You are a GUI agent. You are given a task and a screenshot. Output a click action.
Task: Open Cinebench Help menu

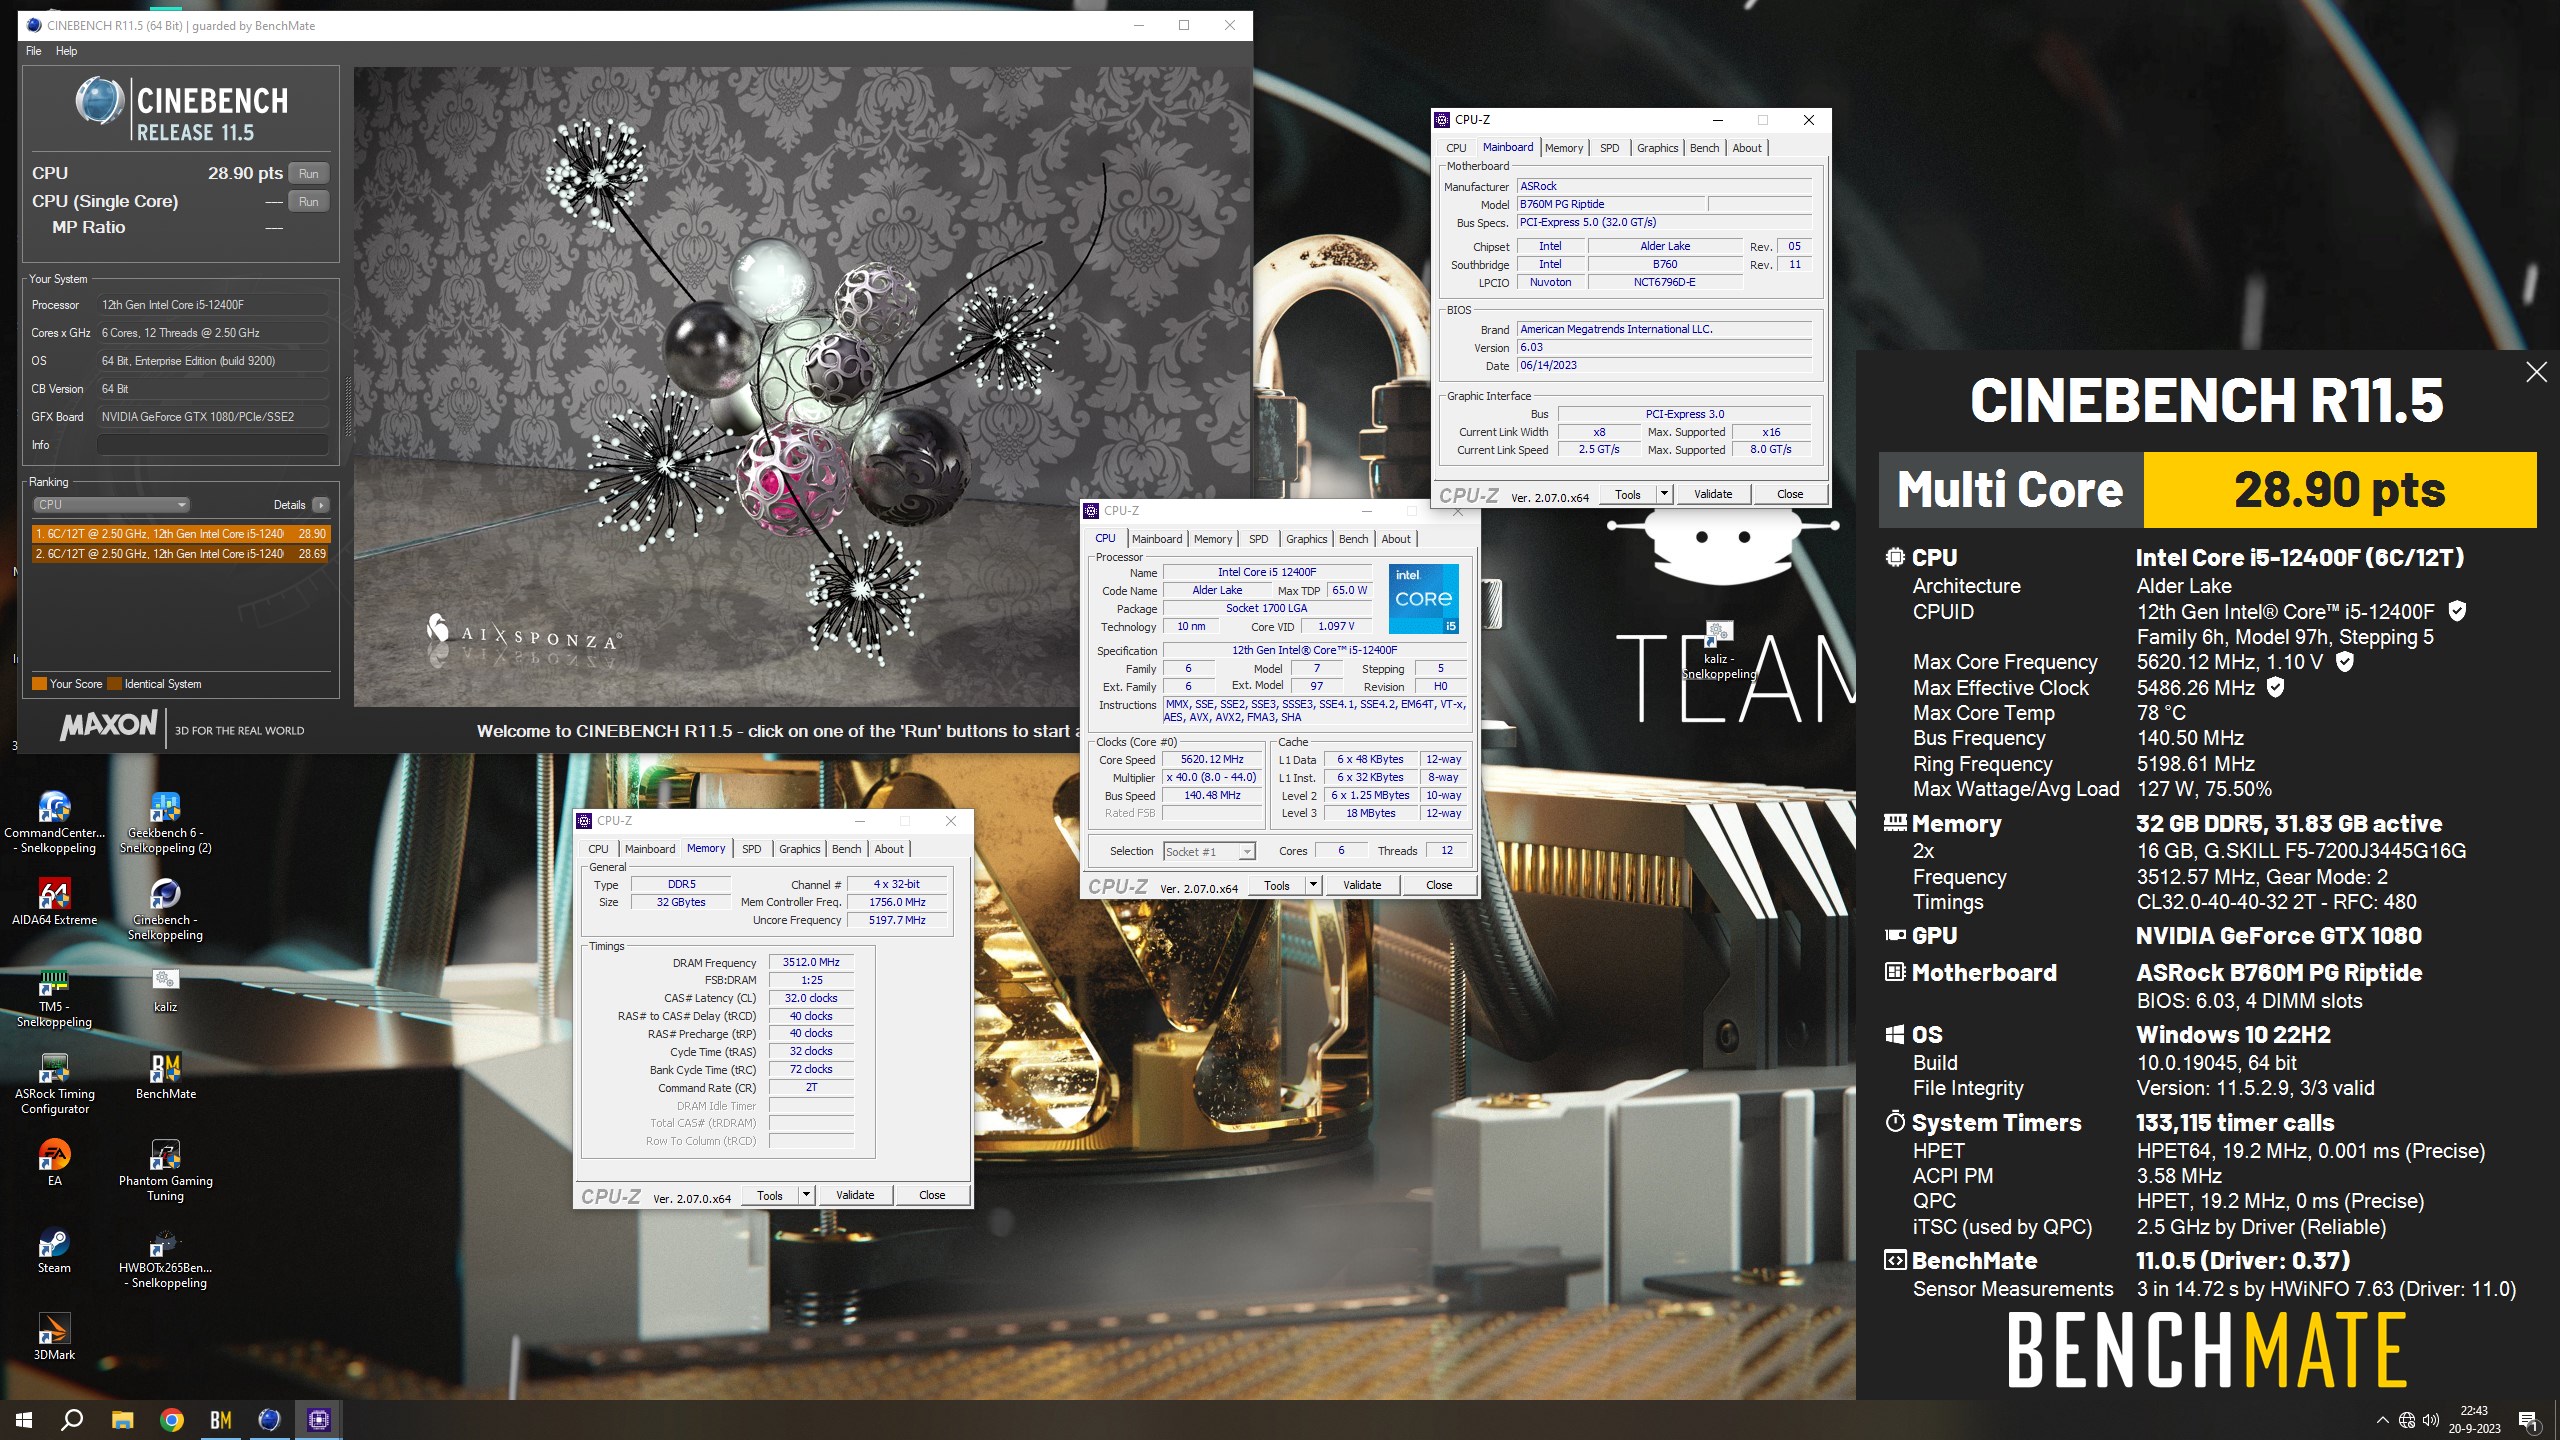point(66,51)
